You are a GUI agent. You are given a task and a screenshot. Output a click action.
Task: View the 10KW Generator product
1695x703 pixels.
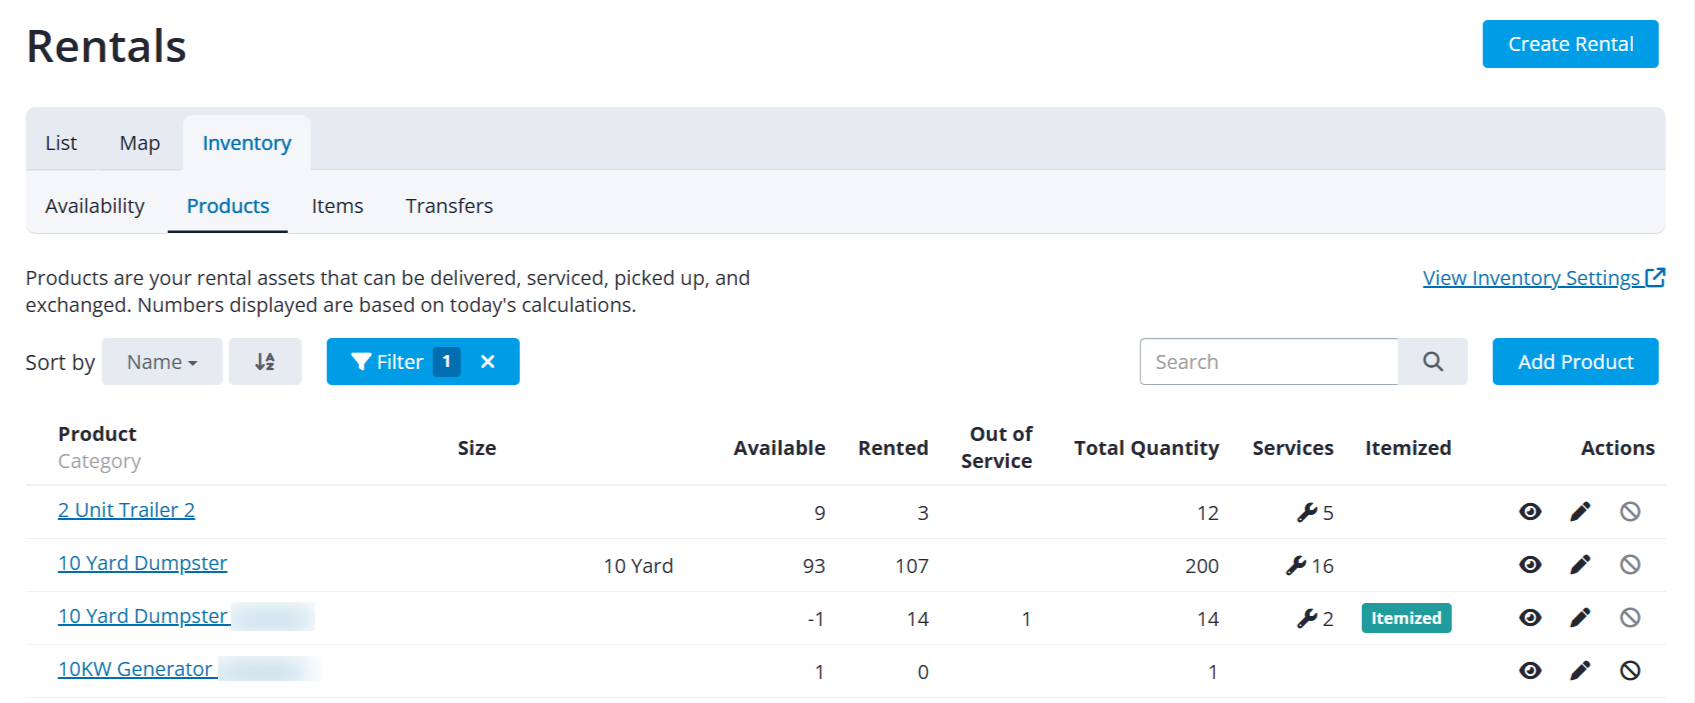click(x=1530, y=671)
